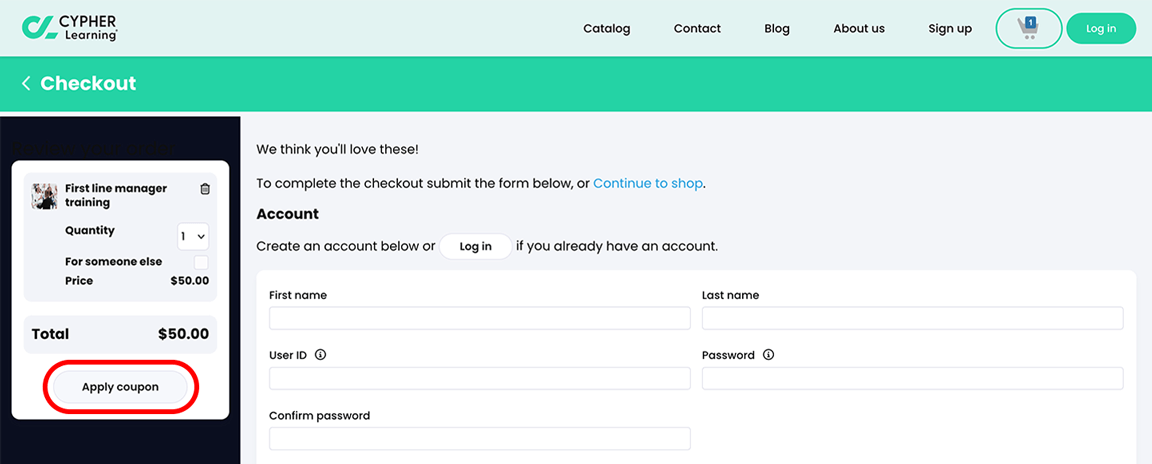Click the Total $50.00 amount
Viewport: 1152px width, 464px height.
(183, 334)
